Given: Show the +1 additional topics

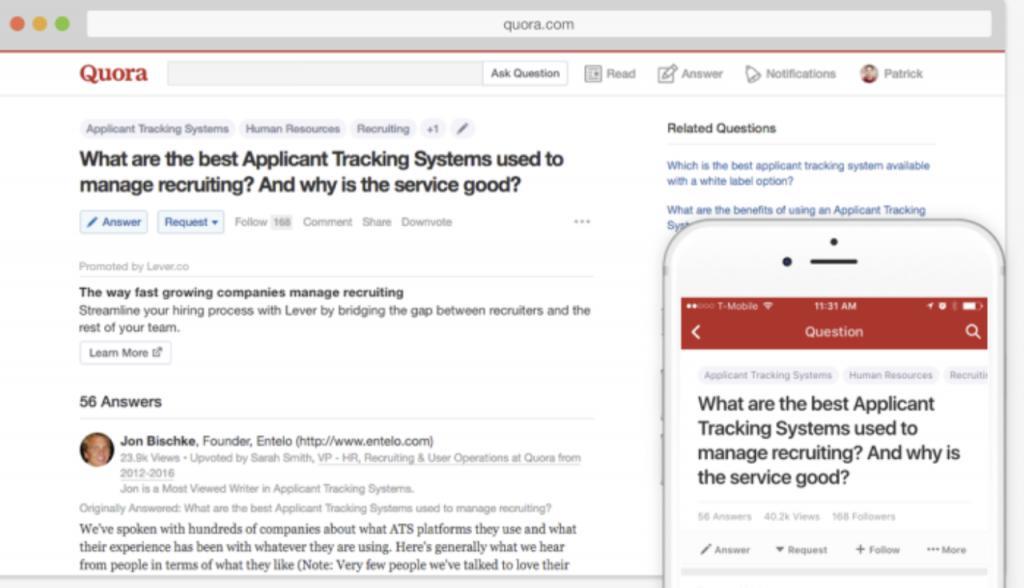Looking at the screenshot, I should tap(432, 129).
